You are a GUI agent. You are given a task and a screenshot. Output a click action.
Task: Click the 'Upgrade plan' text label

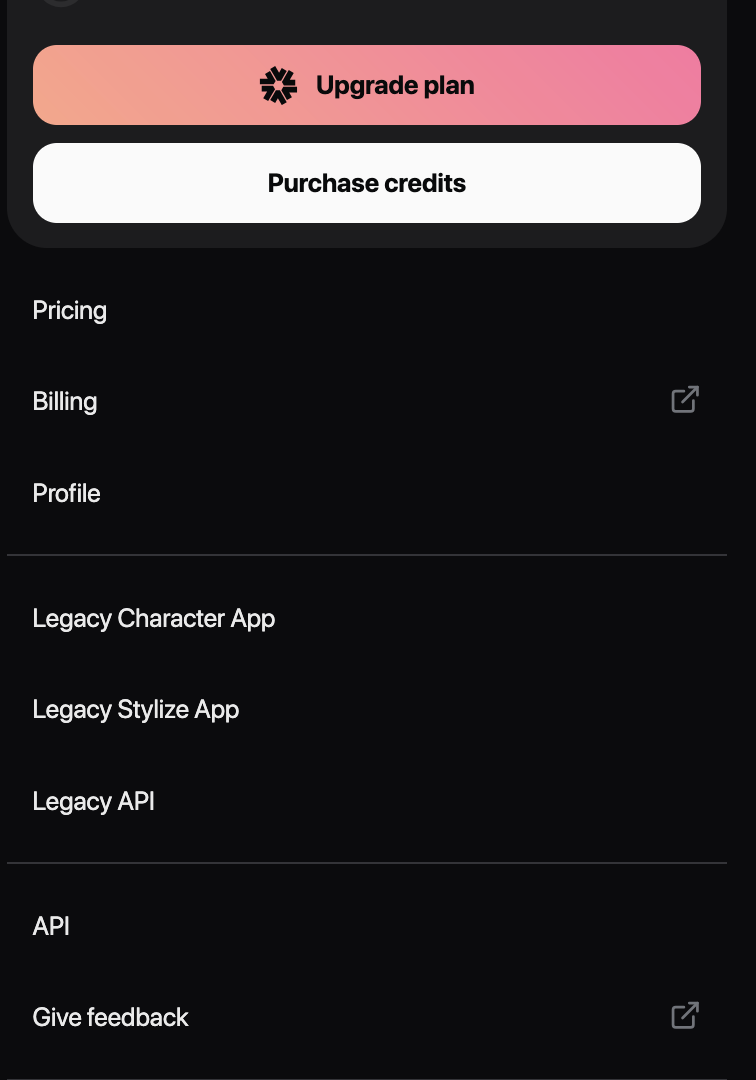395,85
